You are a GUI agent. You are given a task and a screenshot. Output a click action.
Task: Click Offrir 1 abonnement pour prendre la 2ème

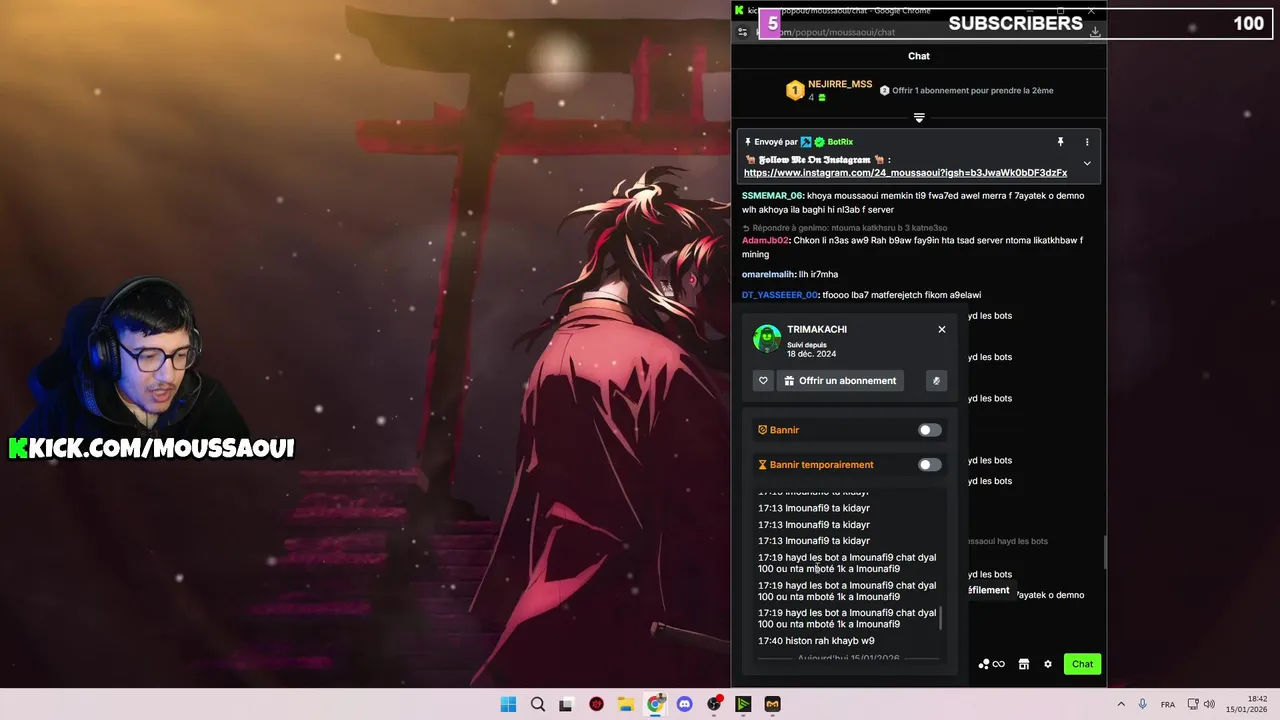coord(966,90)
